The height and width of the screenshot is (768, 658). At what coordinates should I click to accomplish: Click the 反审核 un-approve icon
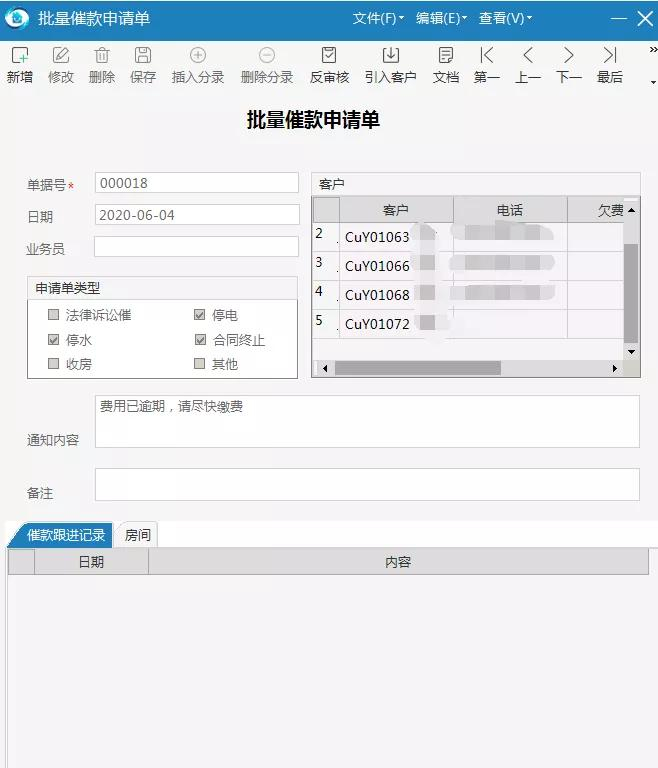tap(329, 55)
